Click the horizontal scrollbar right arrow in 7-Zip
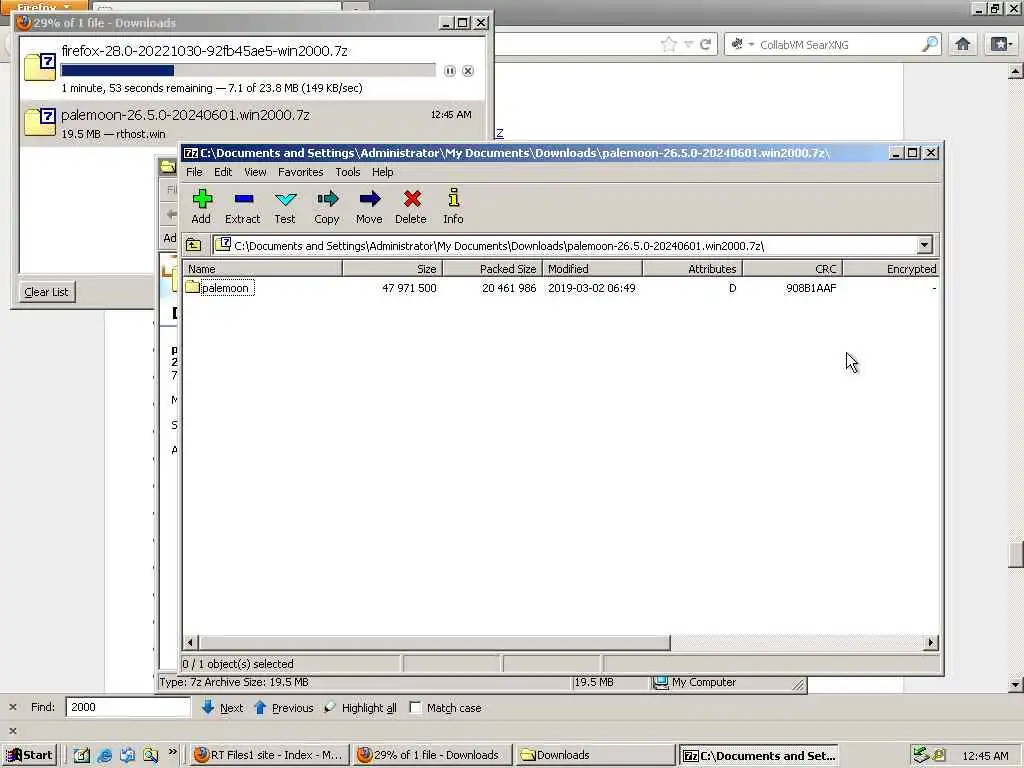Image resolution: width=1024 pixels, height=768 pixels. [931, 643]
